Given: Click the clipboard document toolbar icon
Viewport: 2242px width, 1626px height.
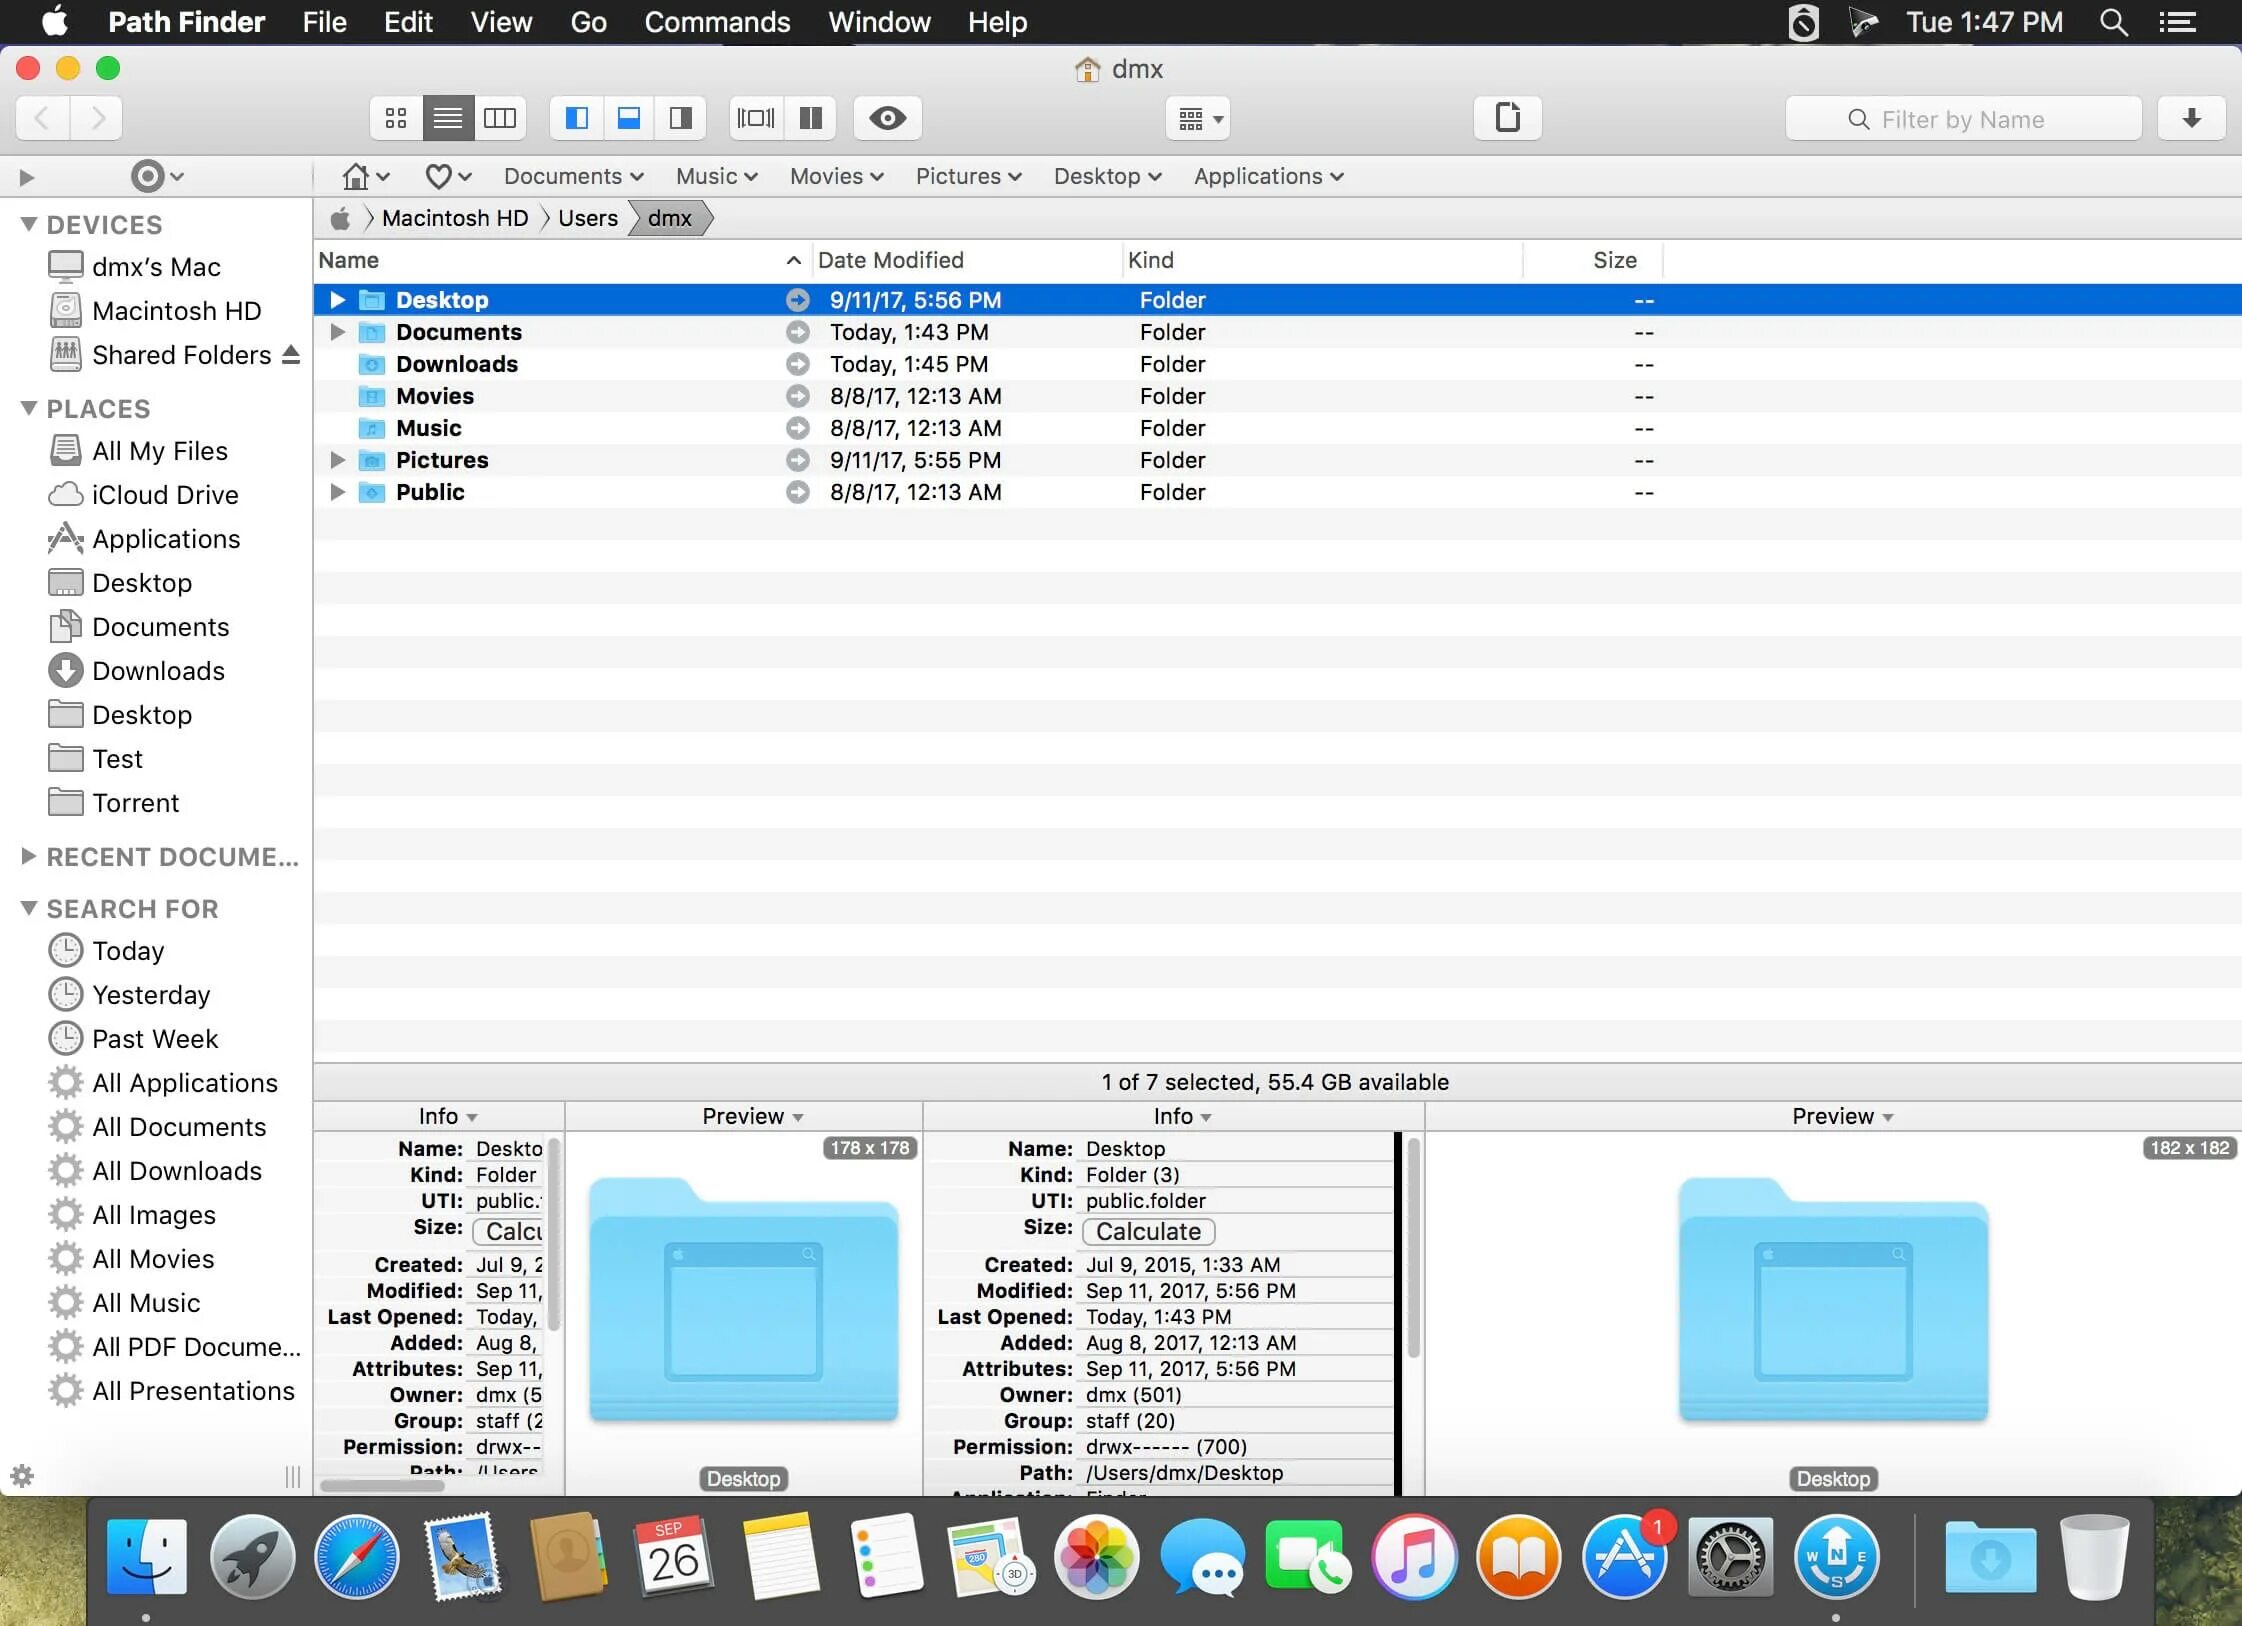Looking at the screenshot, I should coord(1508,118).
